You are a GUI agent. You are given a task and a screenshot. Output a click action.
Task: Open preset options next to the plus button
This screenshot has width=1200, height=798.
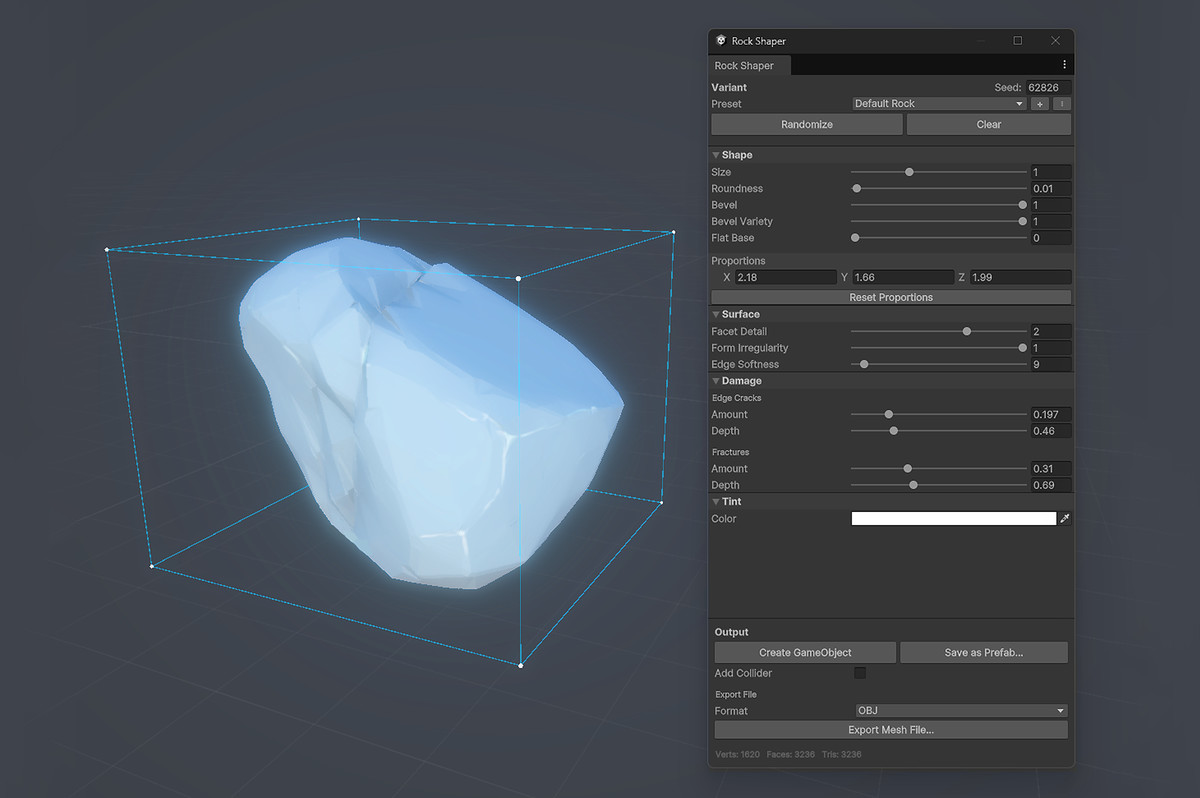[1061, 104]
